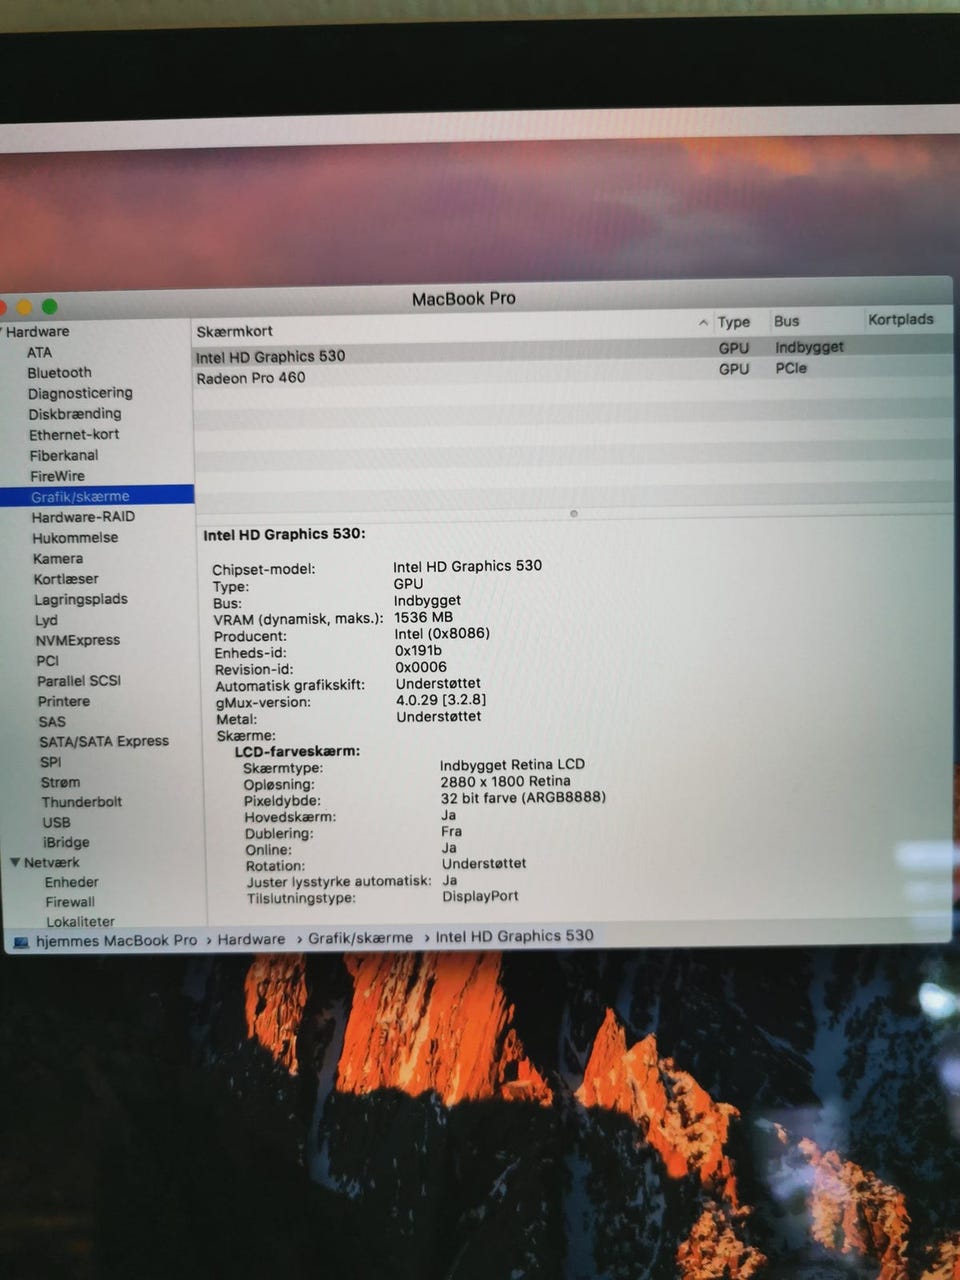960x1280 pixels.
Task: Collapse the Hardware section in sidebar
Action: pos(2,332)
